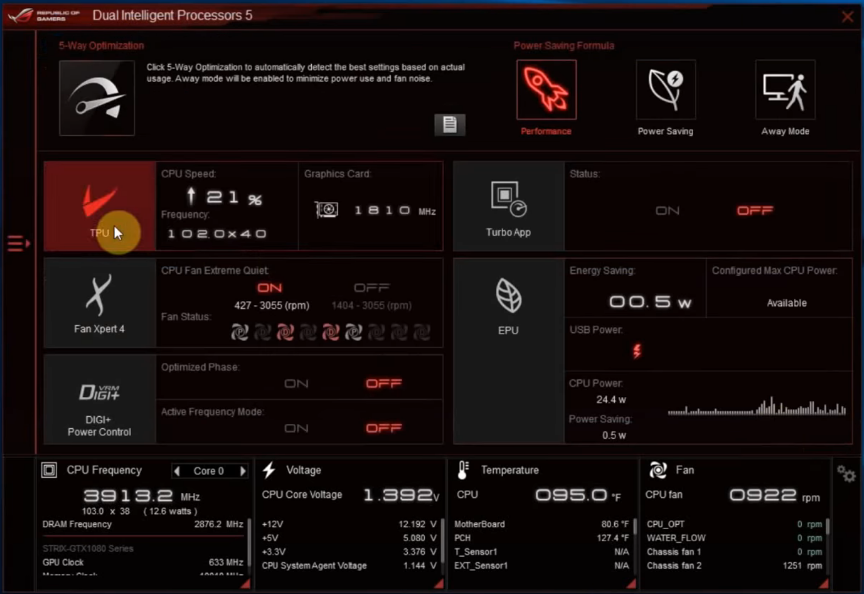864x594 pixels.
Task: Open monitor settings gear icon
Action: [x=846, y=473]
